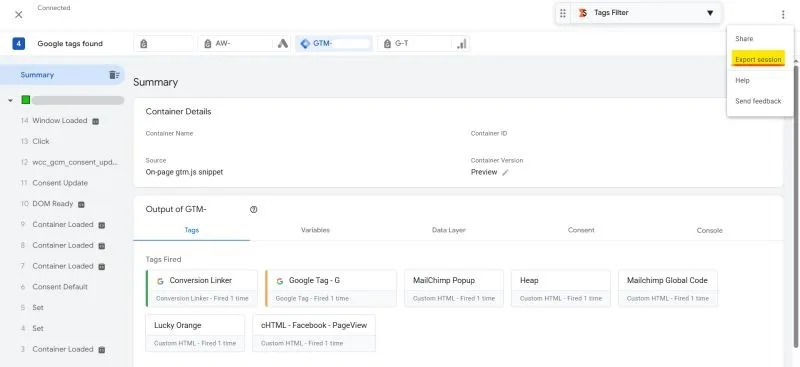This screenshot has height=367, width=800.
Task: Click the icon beside event 9 Container Loaded
Action: tap(102, 225)
